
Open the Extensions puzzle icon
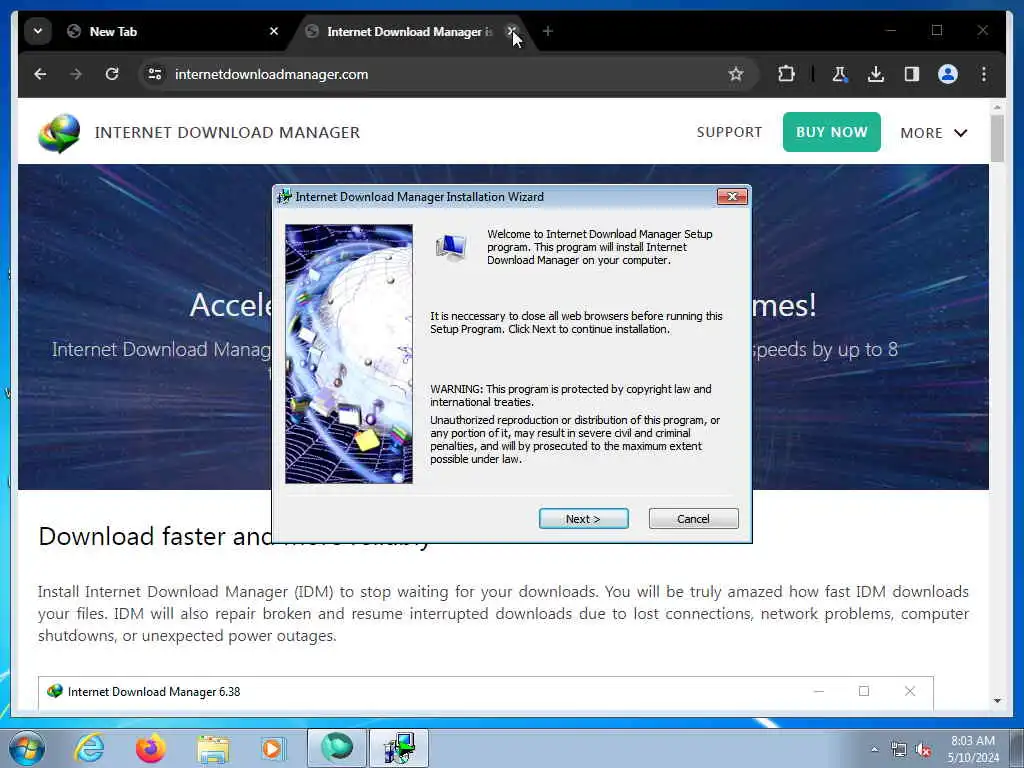786,74
